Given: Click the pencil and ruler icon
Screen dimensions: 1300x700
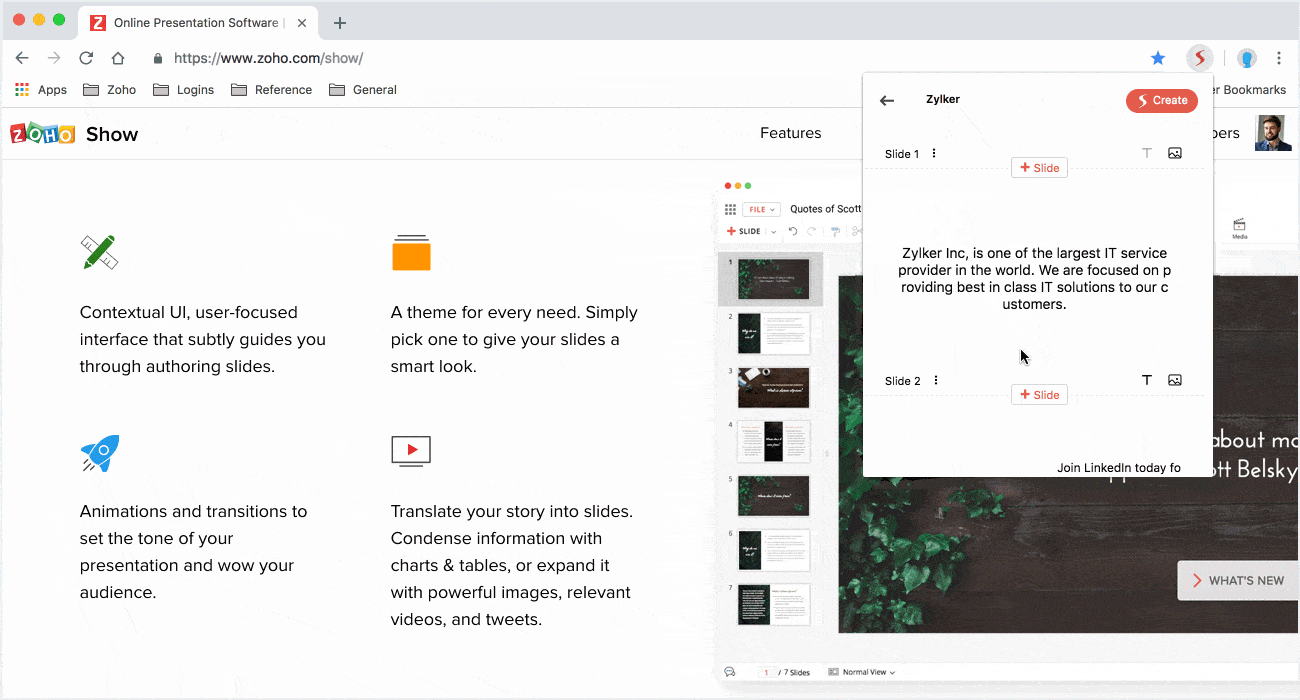Looking at the screenshot, I should (x=99, y=252).
